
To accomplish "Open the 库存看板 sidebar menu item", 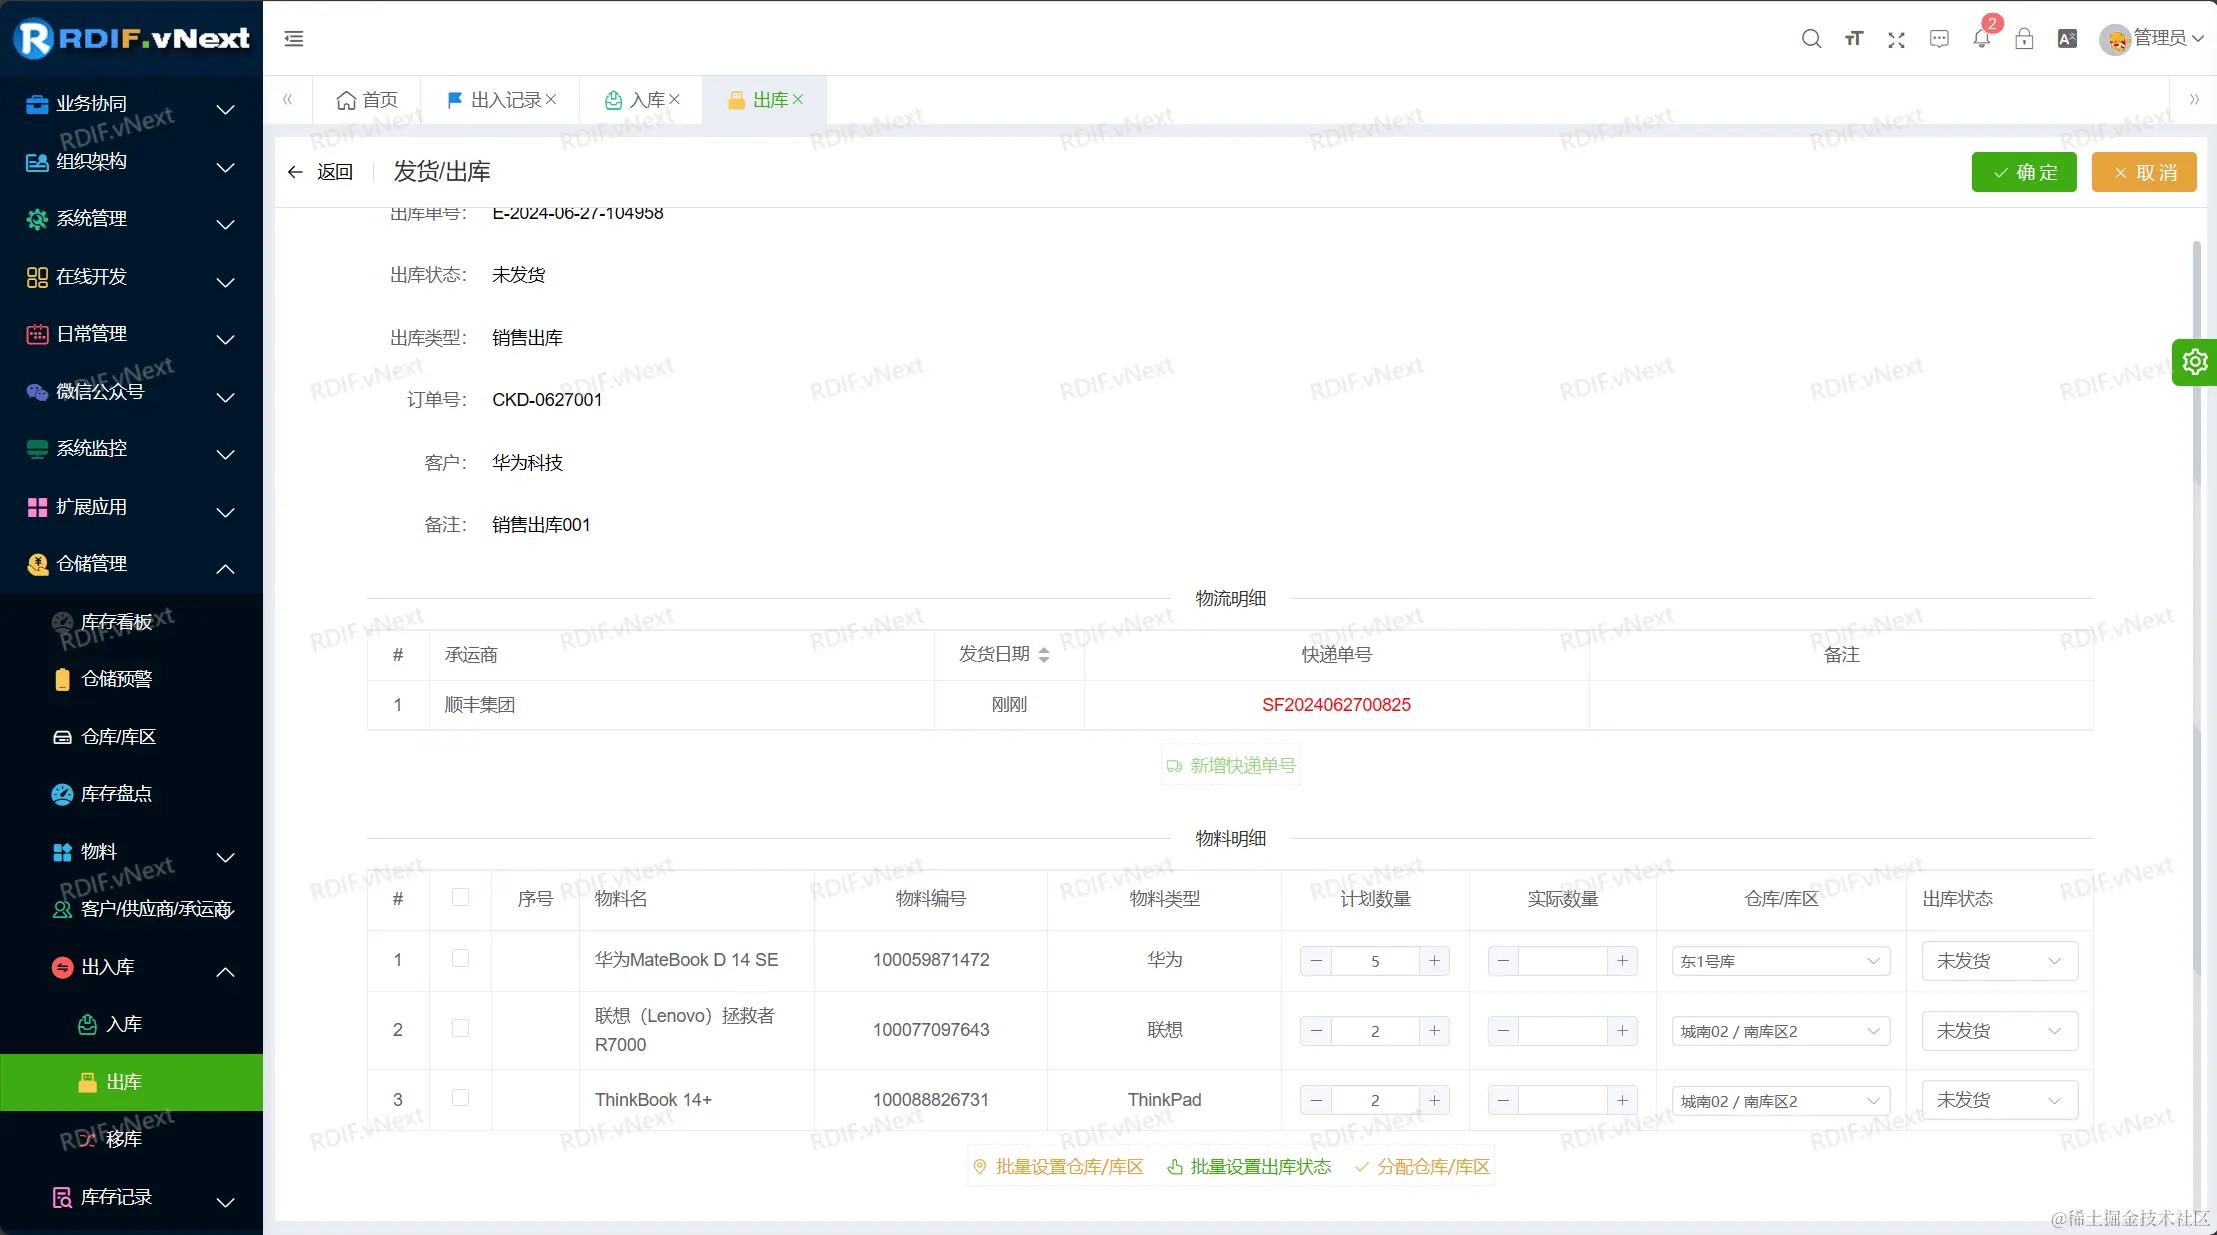I will tap(116, 622).
